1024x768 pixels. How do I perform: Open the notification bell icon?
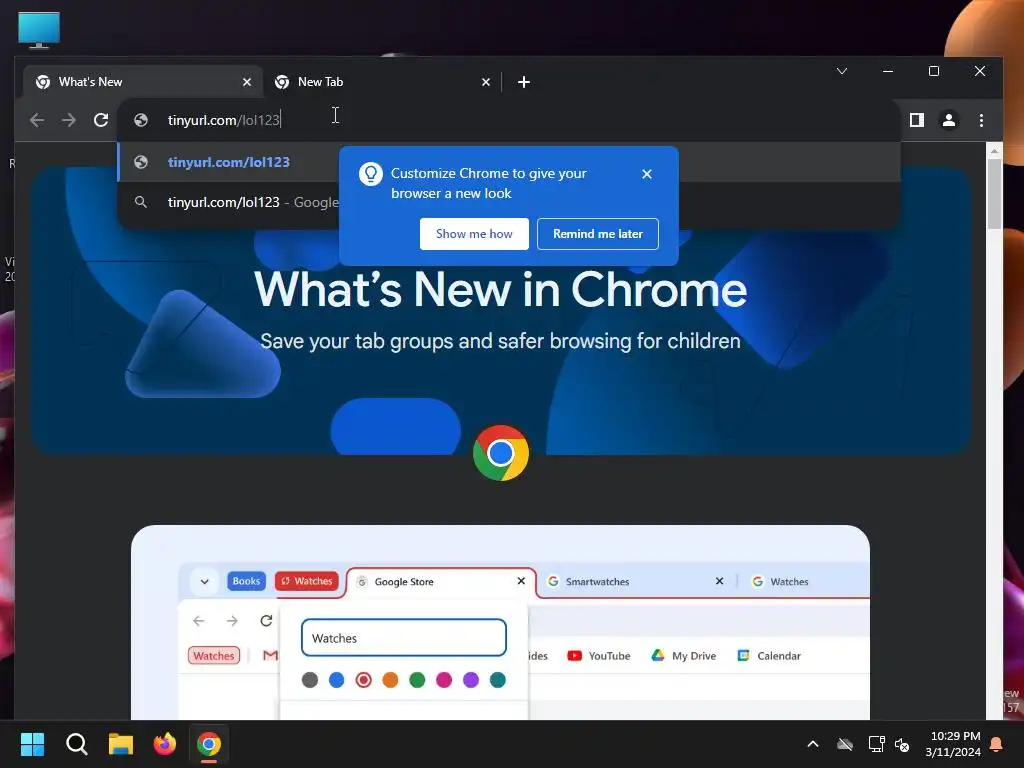pos(997,744)
